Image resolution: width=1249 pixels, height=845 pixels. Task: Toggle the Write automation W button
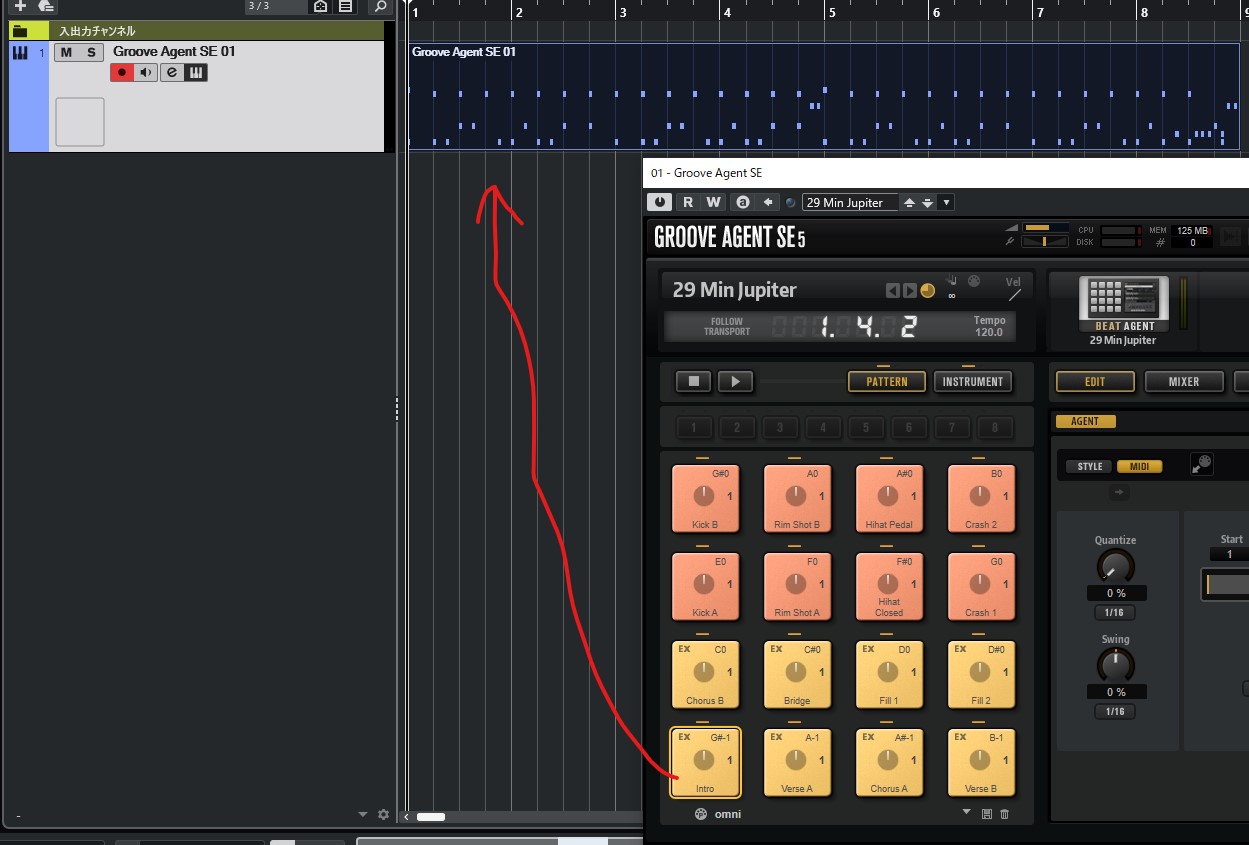[713, 202]
